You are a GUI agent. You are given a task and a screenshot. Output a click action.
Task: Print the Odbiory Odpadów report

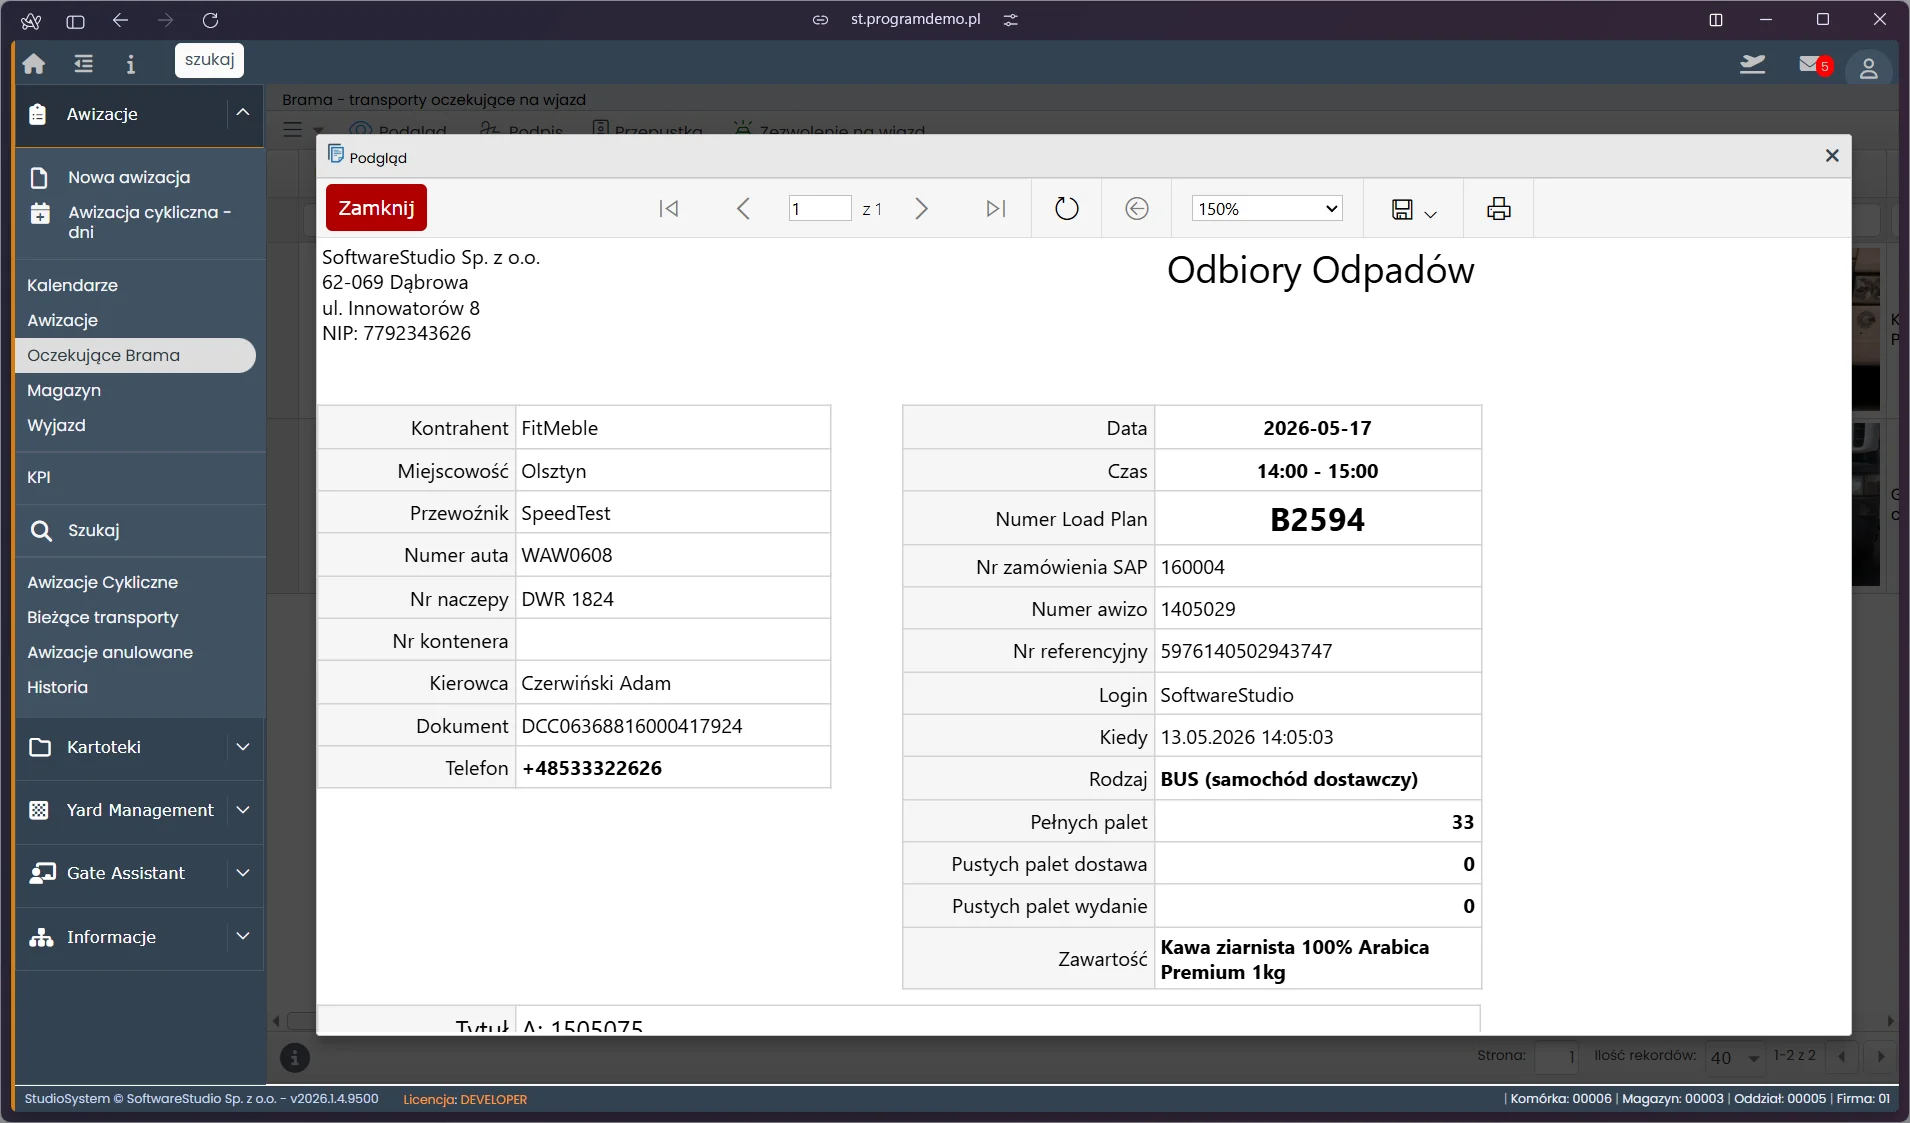click(x=1498, y=208)
